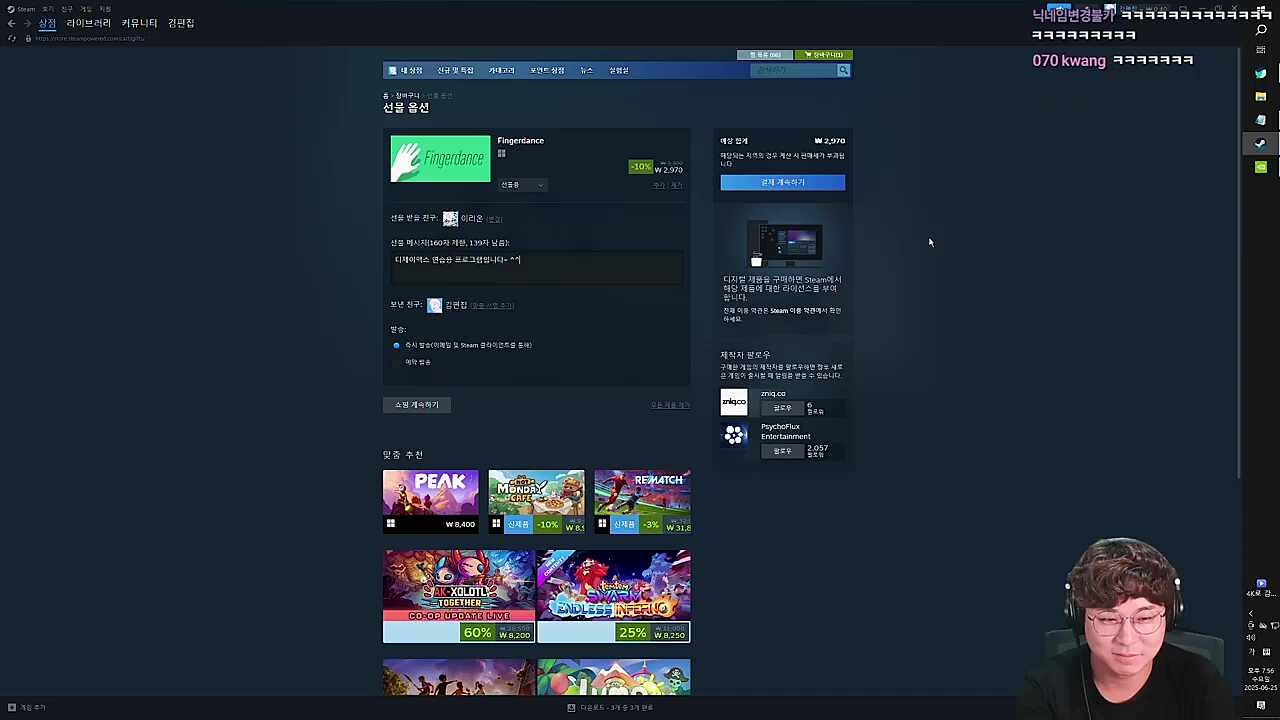
Task: Click the Fingerdance game thumbnail
Action: 440,159
